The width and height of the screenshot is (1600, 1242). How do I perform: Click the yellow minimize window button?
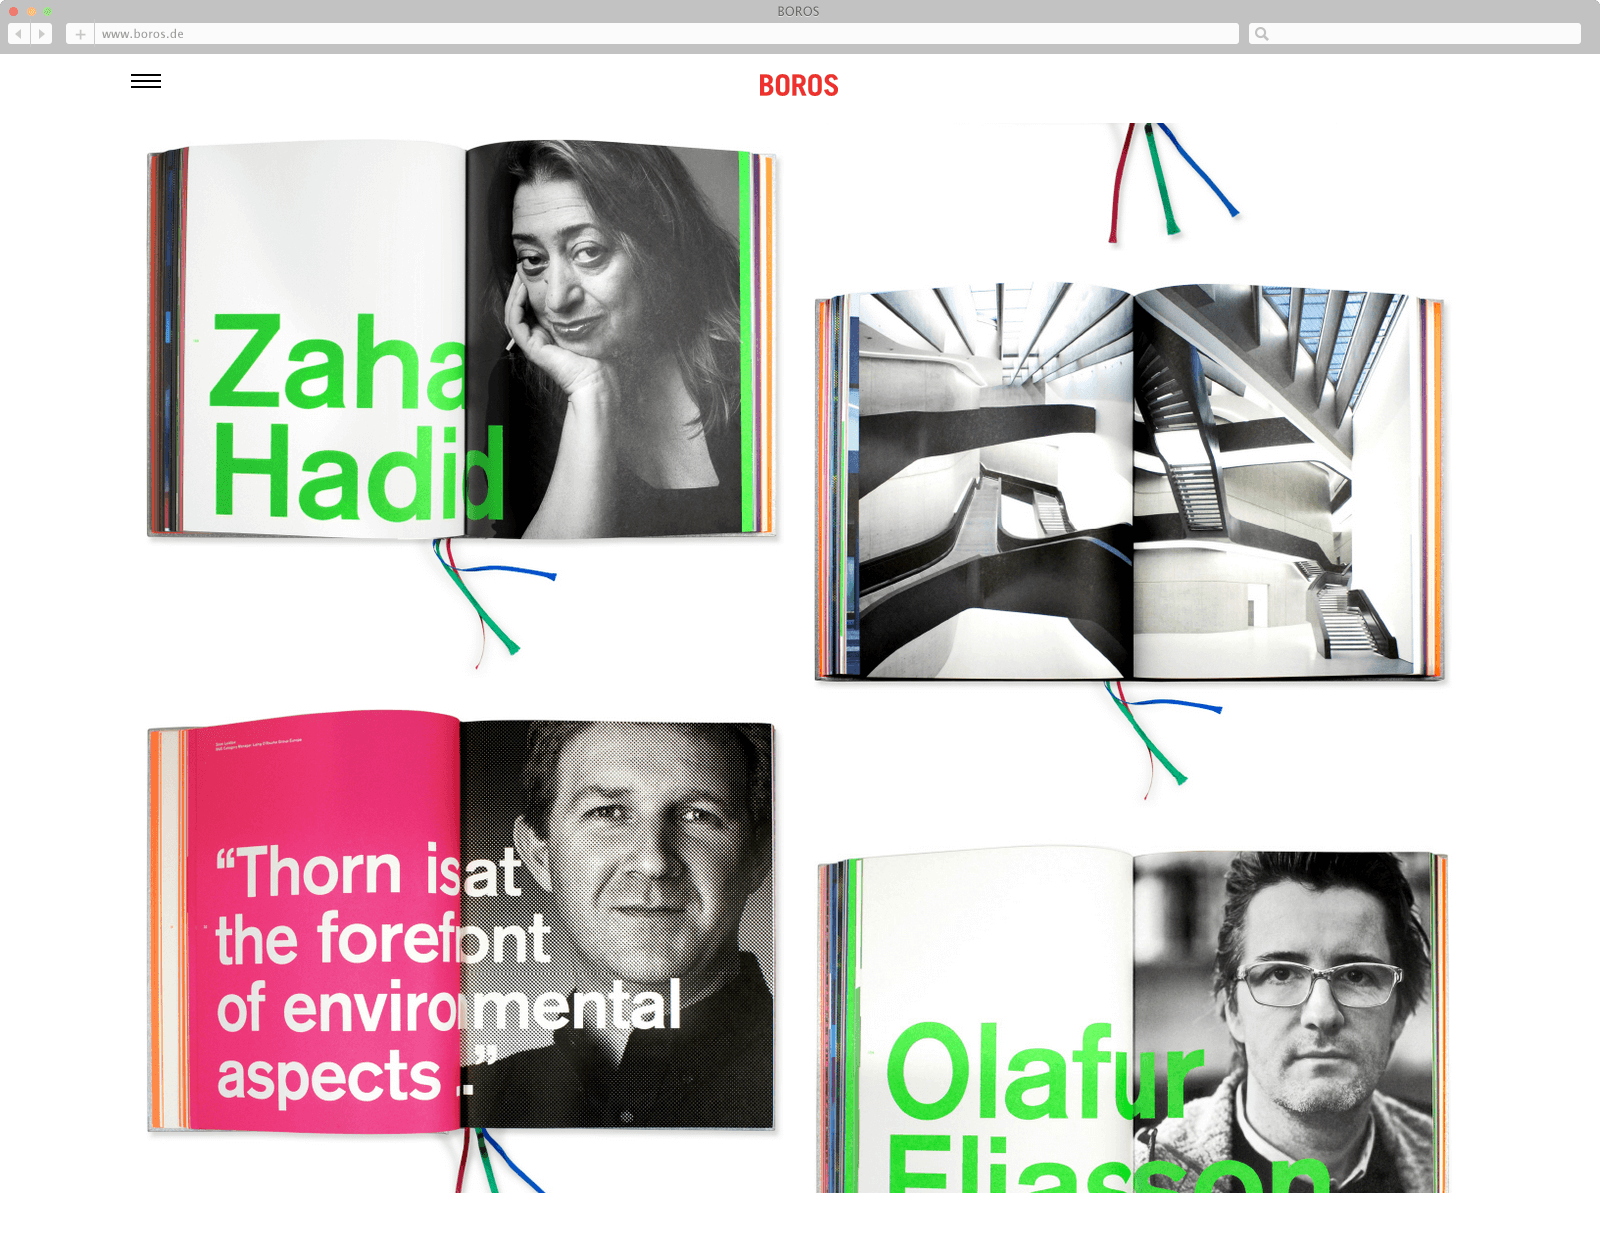(x=31, y=11)
